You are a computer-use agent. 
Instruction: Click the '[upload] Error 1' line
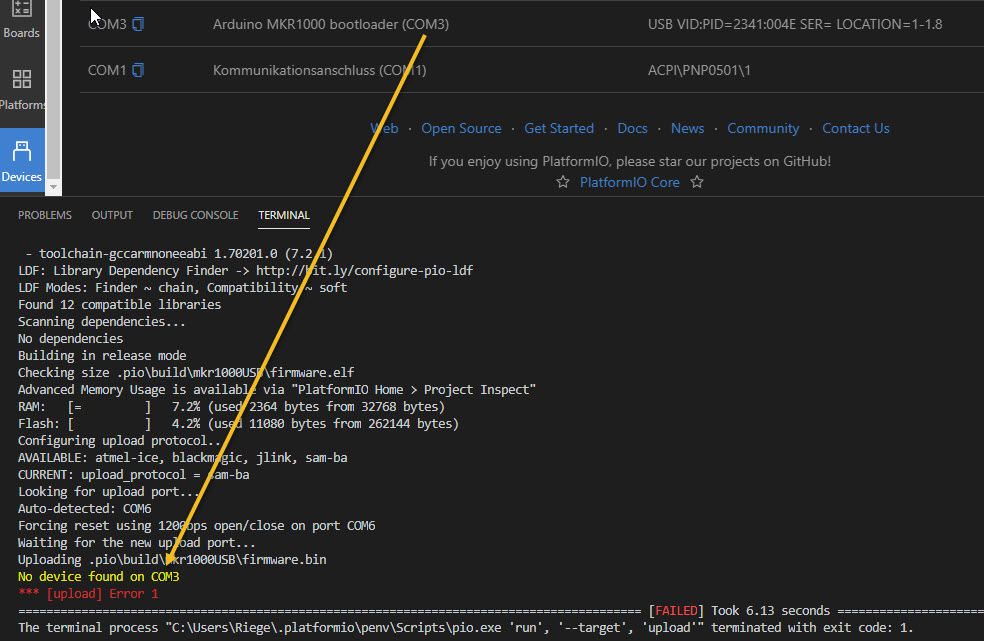(x=88, y=593)
